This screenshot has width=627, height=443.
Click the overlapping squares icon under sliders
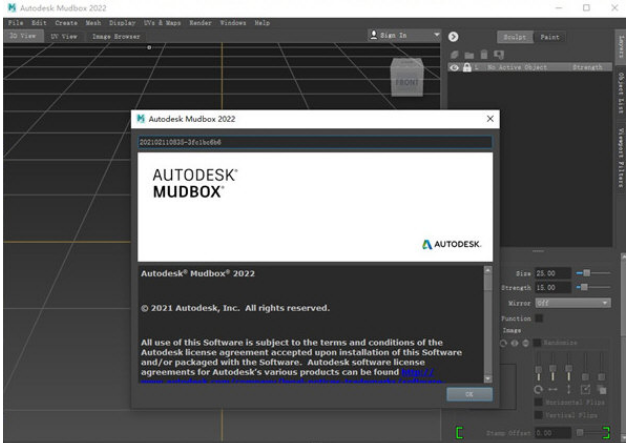click(601, 389)
